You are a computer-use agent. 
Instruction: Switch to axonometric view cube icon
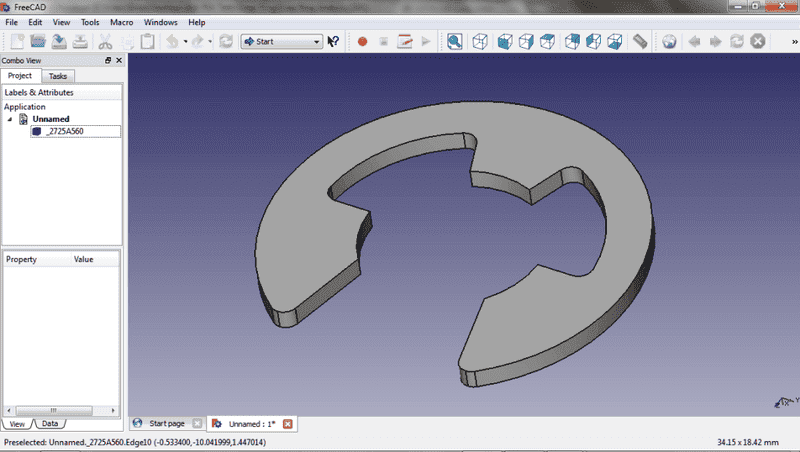point(480,42)
